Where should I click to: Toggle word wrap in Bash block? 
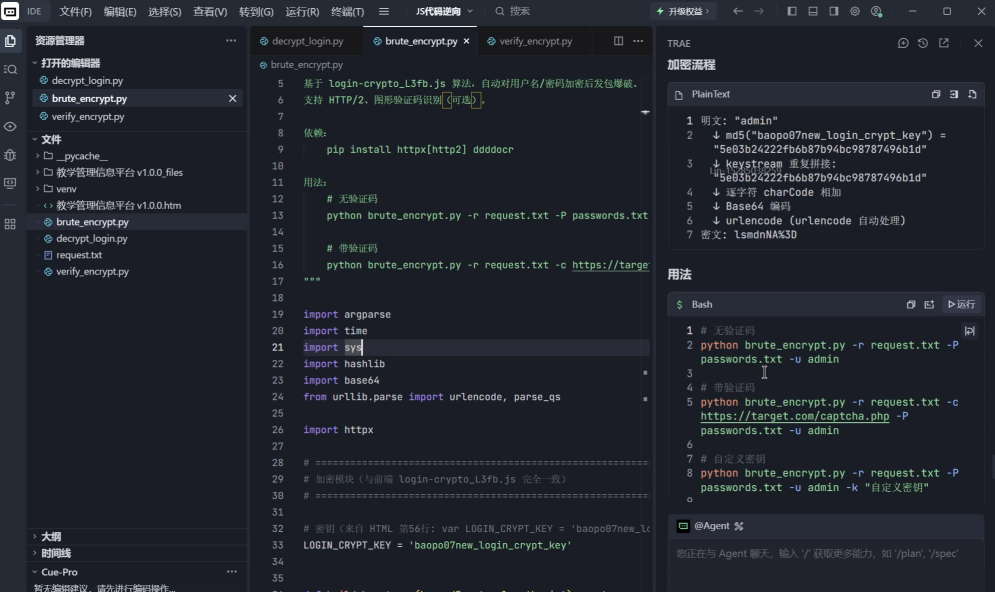tap(969, 331)
